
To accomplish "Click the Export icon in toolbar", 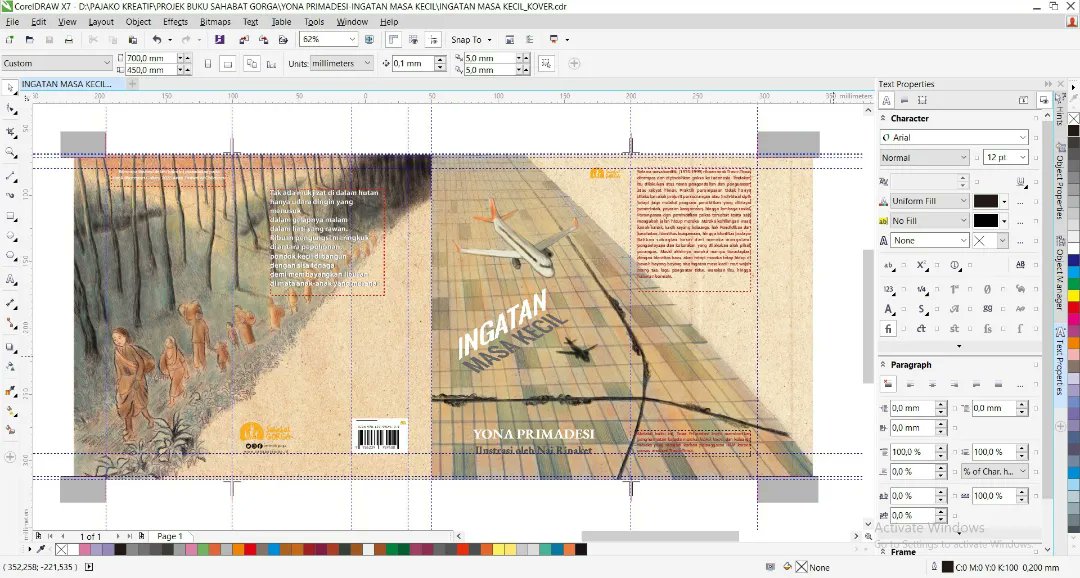I will (x=263, y=40).
